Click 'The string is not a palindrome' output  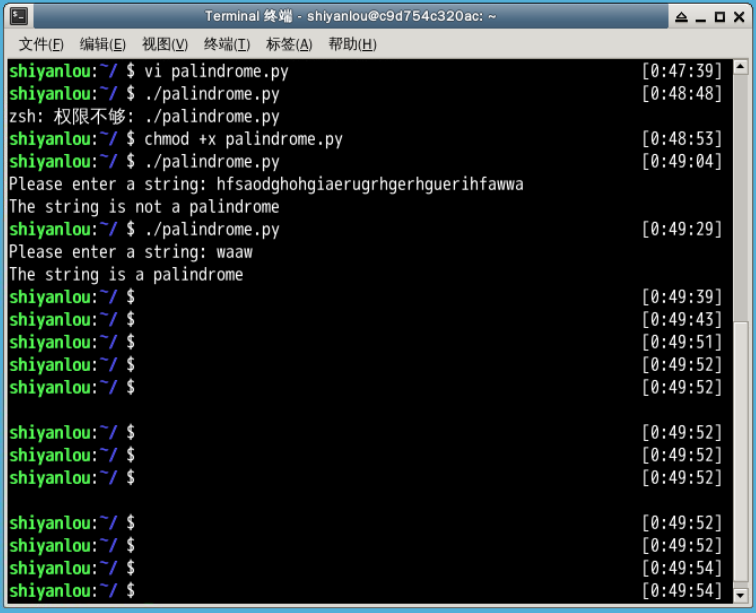(144, 207)
